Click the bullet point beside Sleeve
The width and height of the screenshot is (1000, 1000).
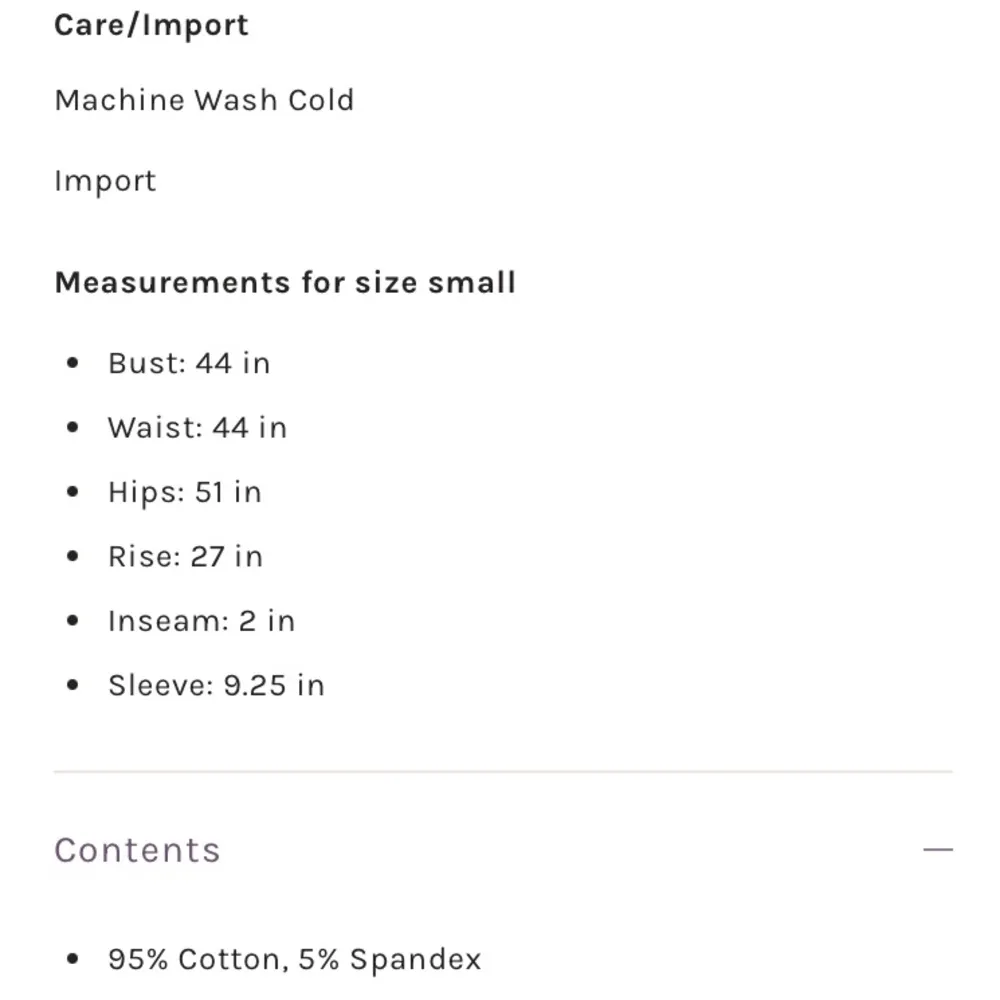pos(72,686)
